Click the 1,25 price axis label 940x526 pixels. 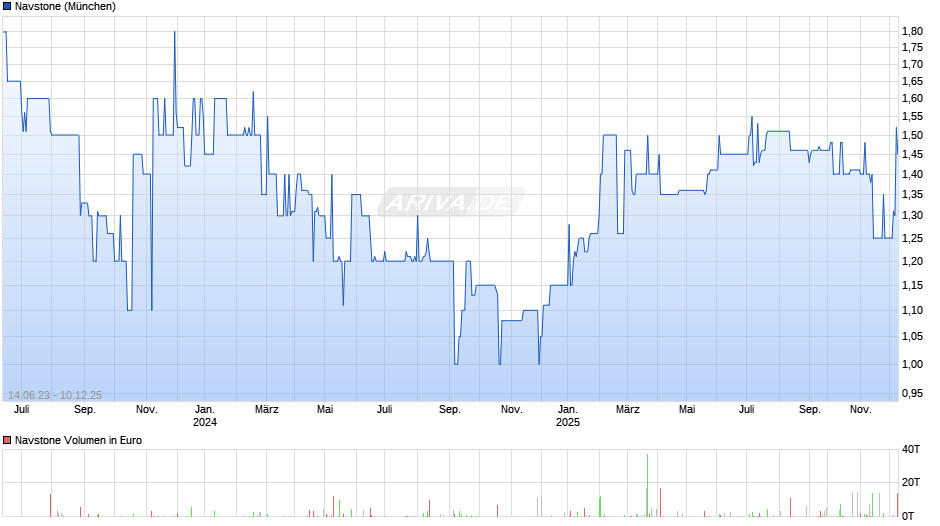click(912, 239)
